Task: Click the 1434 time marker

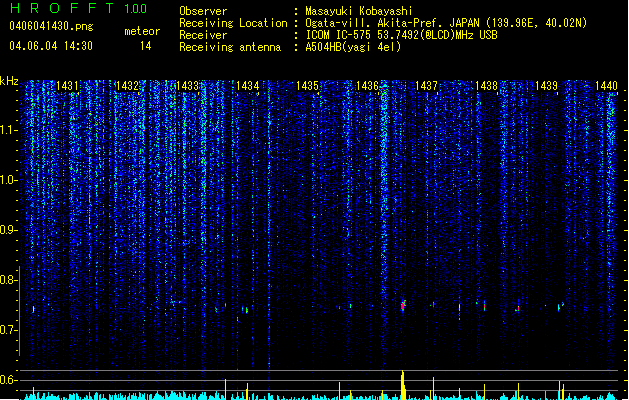Action: coord(248,86)
